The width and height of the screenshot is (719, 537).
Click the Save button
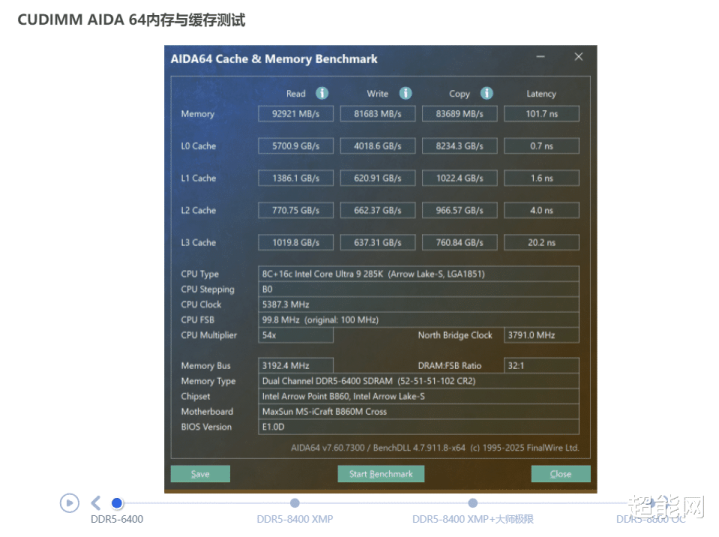pyautogui.click(x=200, y=474)
